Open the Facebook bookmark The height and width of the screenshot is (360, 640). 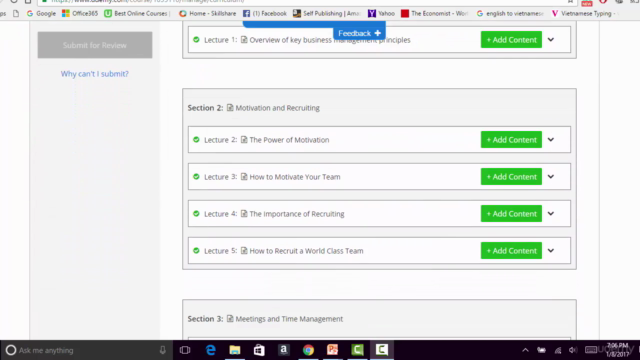point(265,13)
